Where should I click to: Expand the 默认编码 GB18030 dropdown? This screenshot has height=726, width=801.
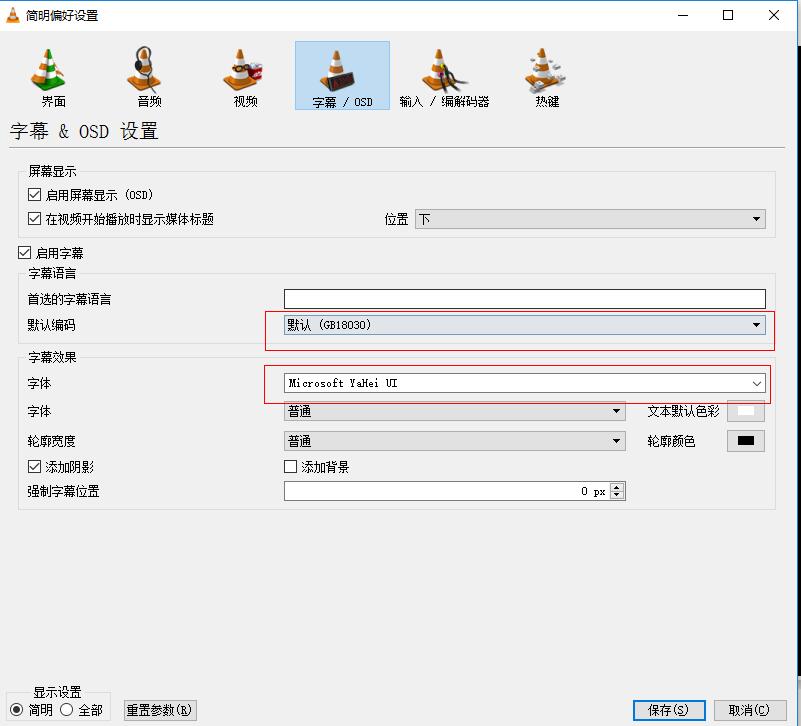point(524,325)
